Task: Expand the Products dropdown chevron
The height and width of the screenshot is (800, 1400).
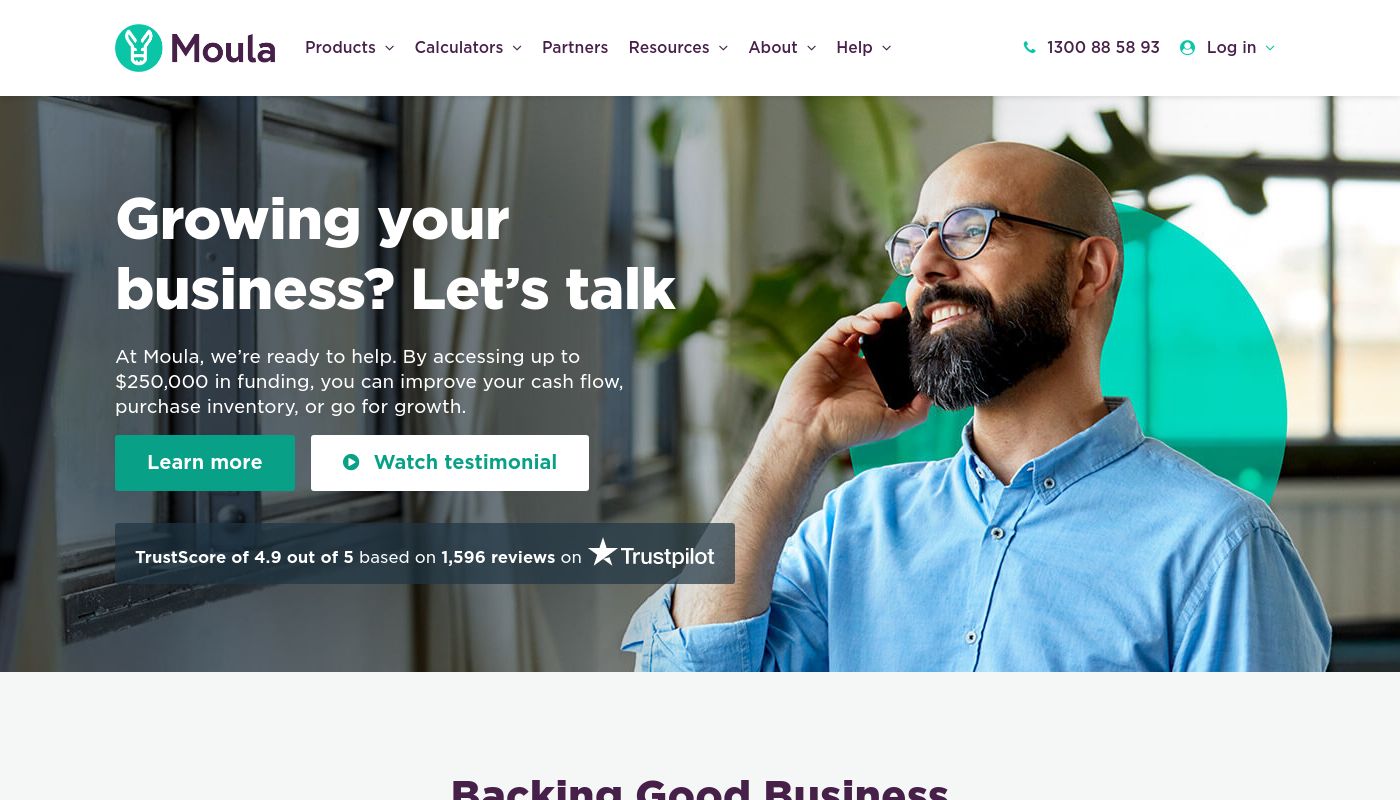Action: pyautogui.click(x=389, y=48)
